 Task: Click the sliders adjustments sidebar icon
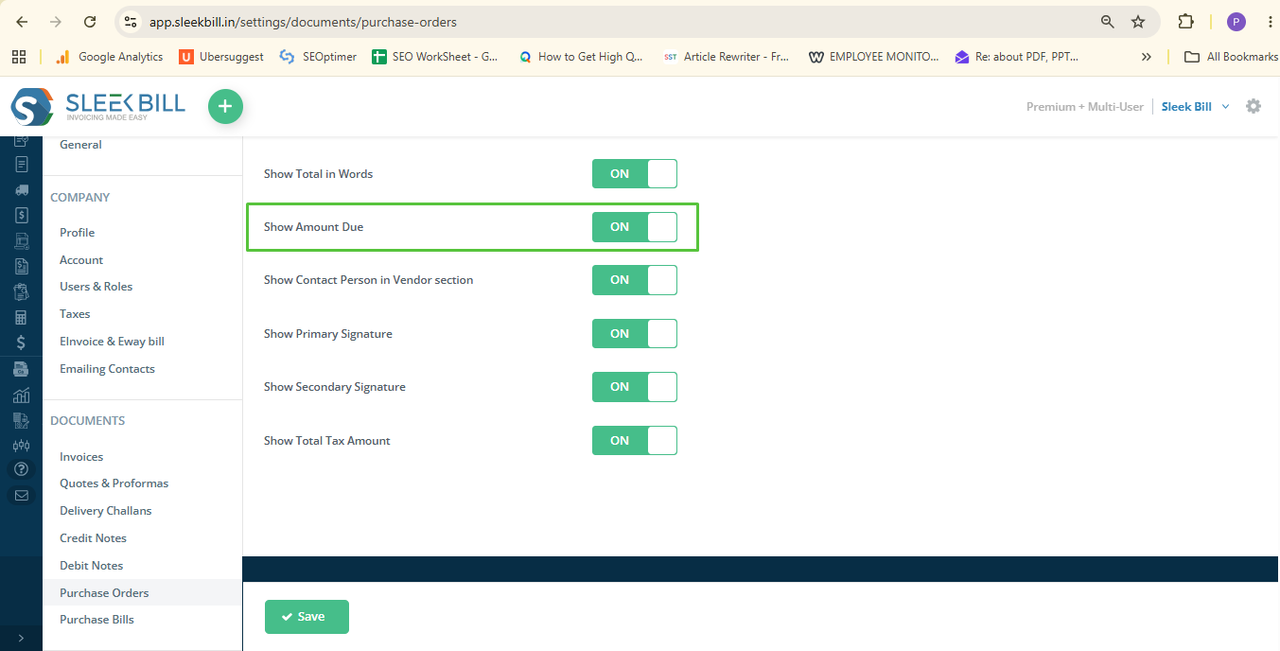click(x=21, y=445)
